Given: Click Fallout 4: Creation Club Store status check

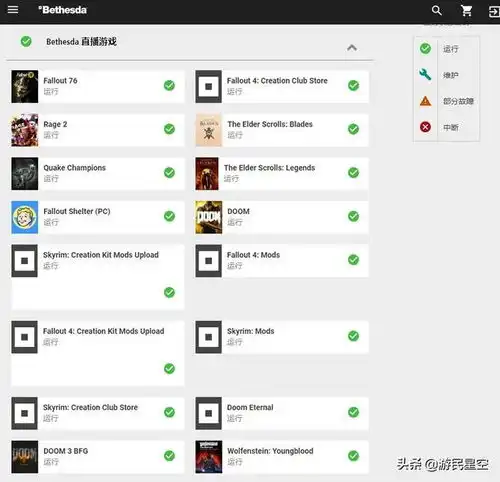Looking at the screenshot, I should click(353, 85).
